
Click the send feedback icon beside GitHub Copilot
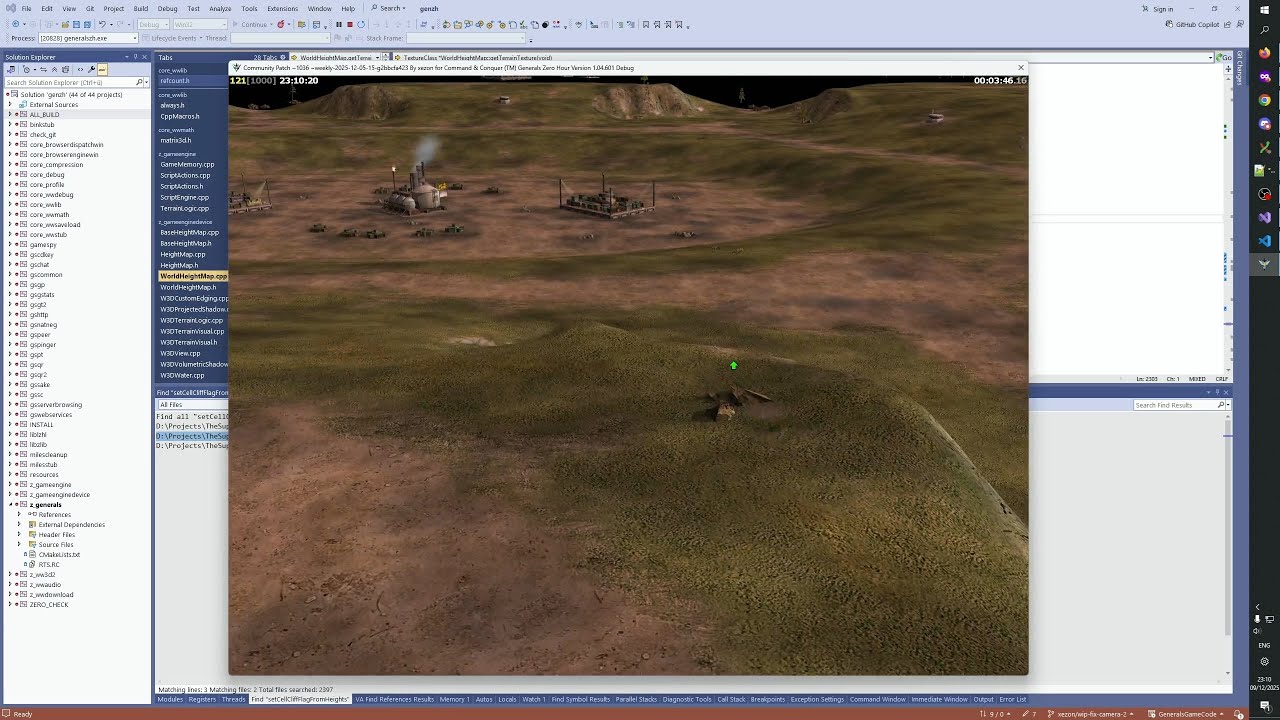click(1240, 24)
